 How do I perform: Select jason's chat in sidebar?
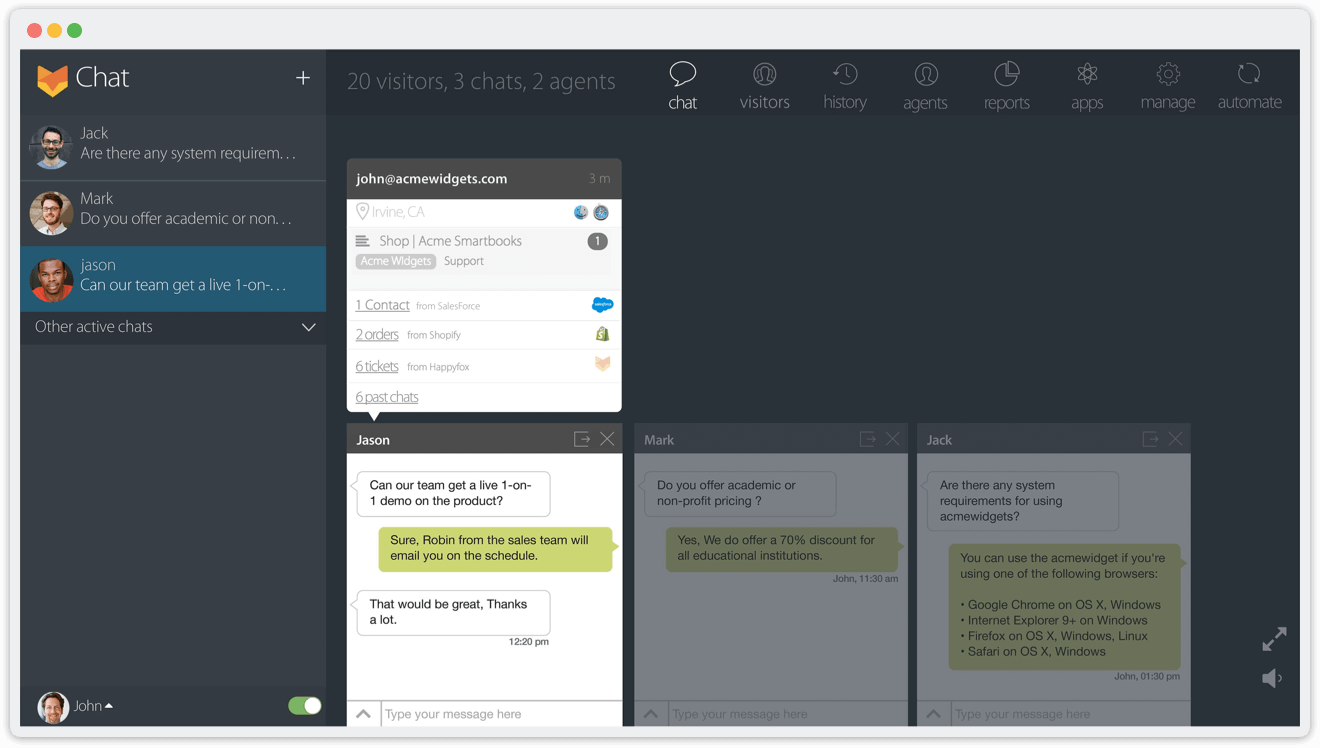pyautogui.click(x=173, y=279)
